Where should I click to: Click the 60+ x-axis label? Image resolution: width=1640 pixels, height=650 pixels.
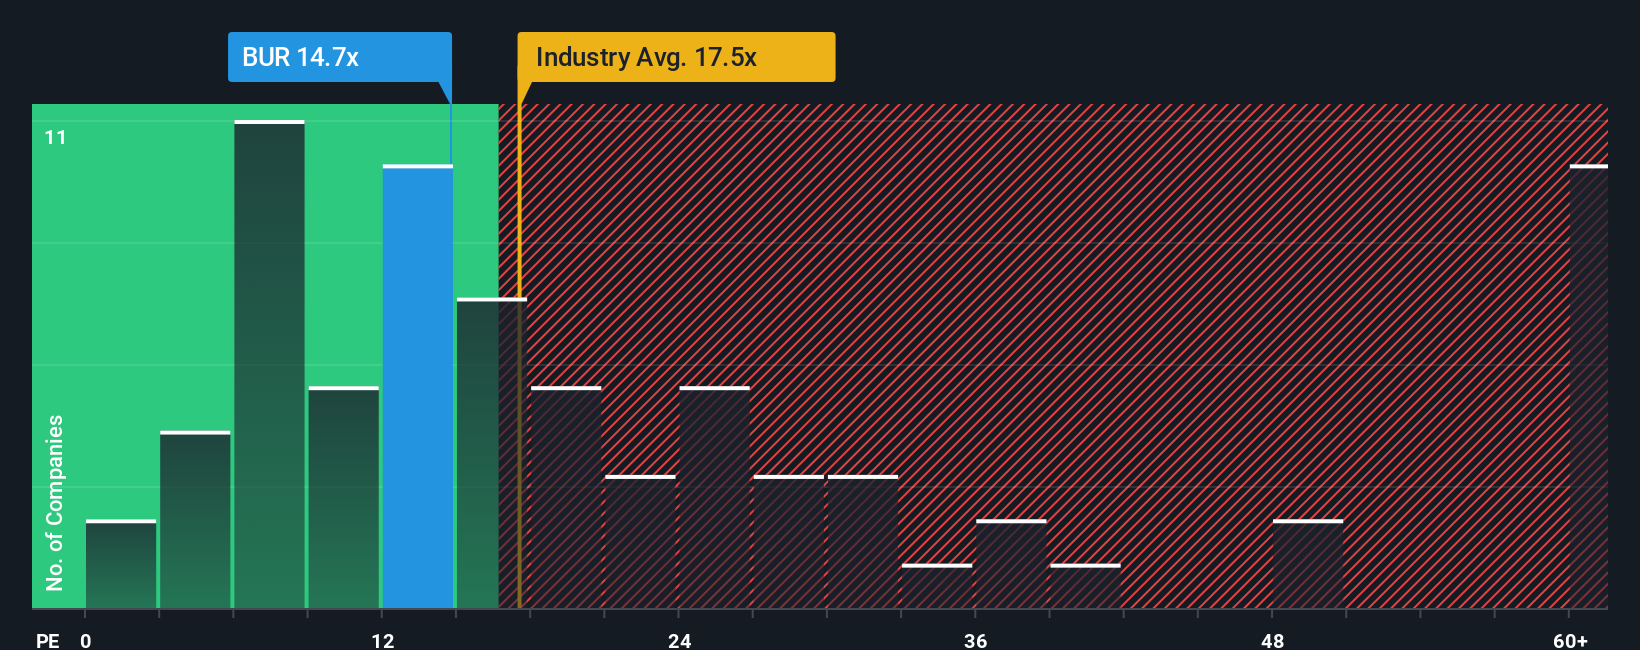tap(1570, 640)
